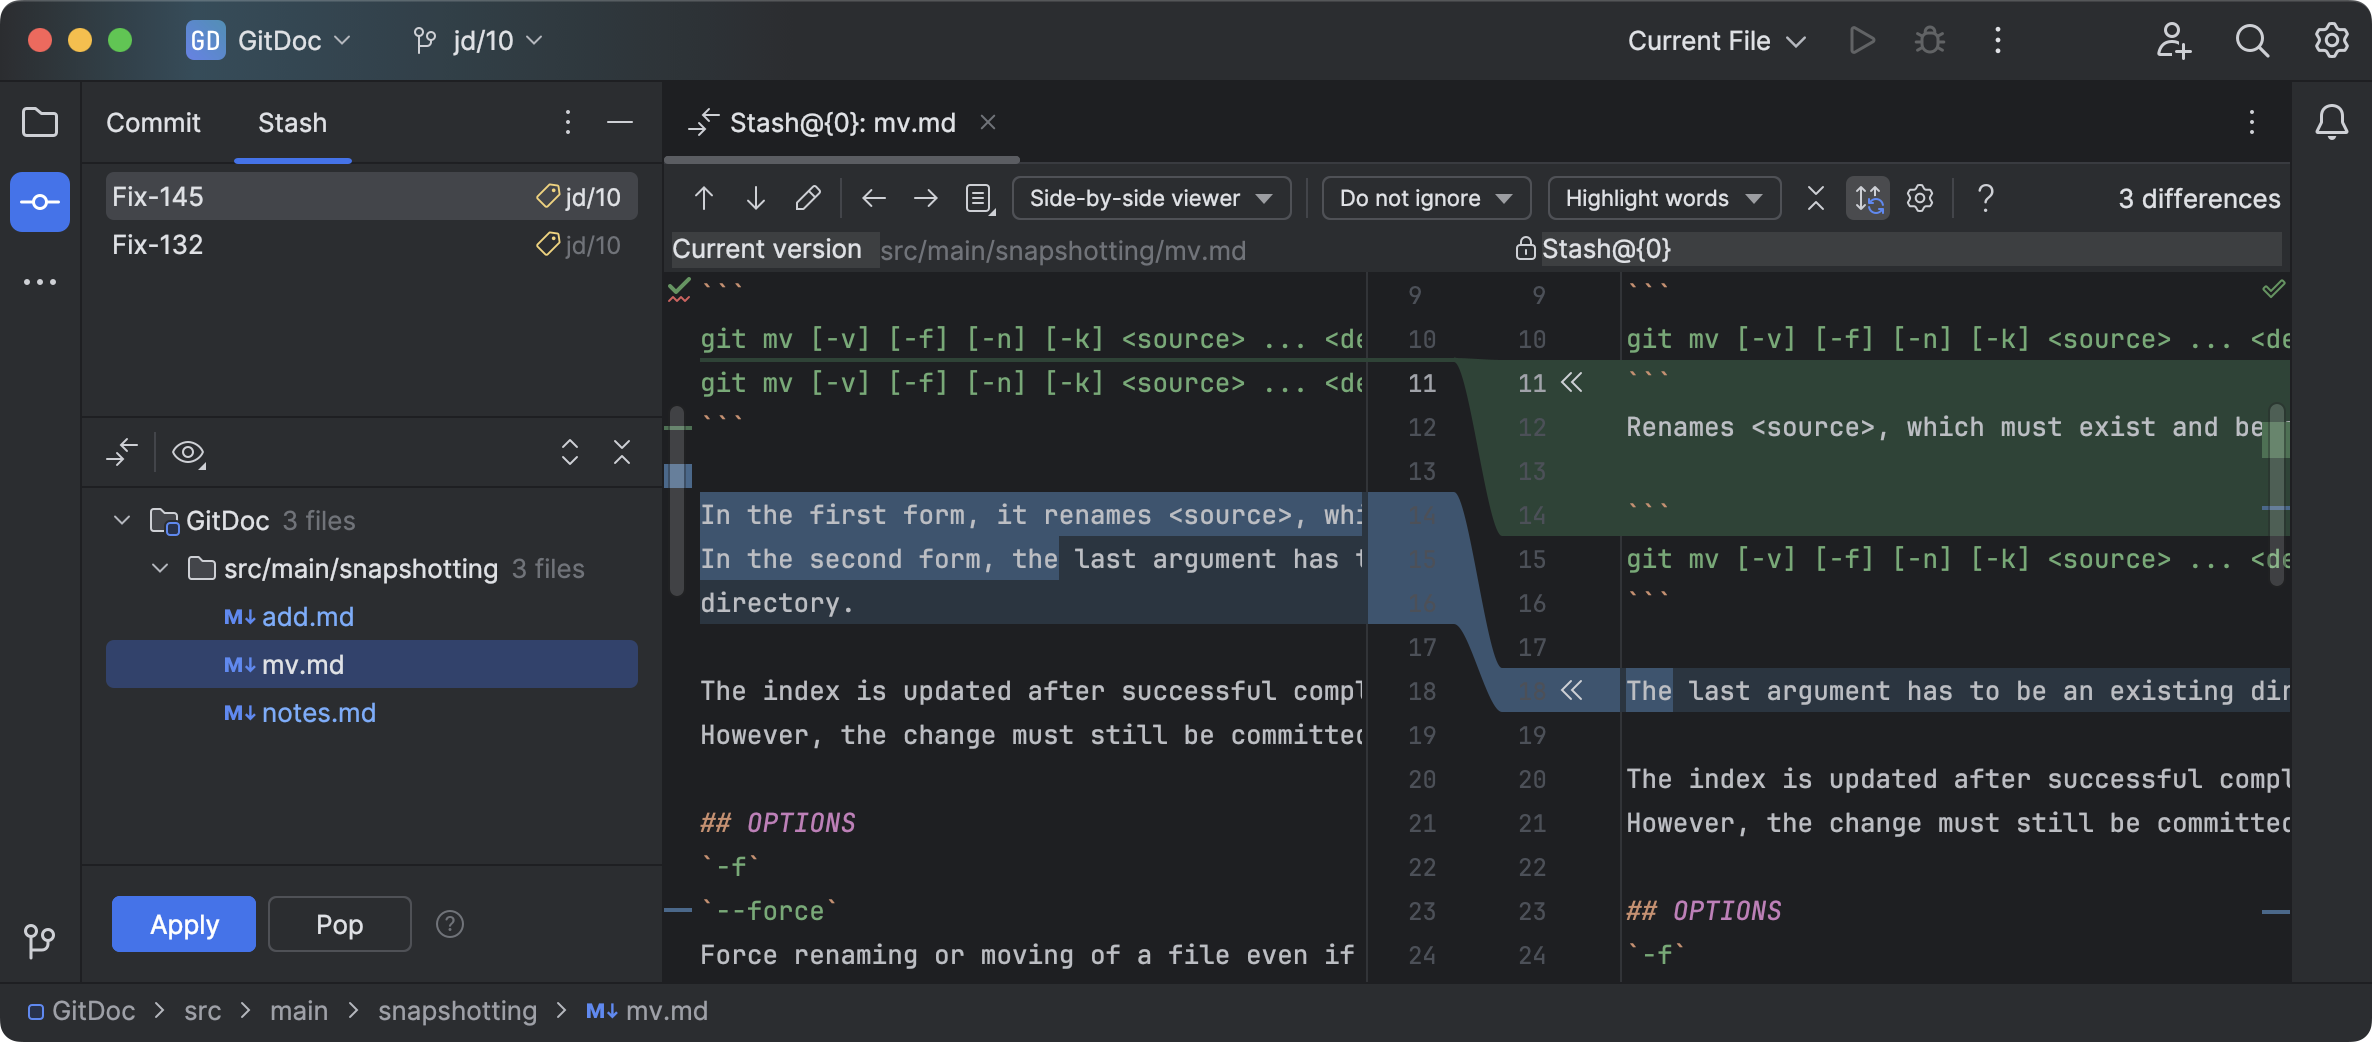2372x1042 pixels.
Task: Open the Side-by-side viewer dropdown
Action: (1150, 197)
